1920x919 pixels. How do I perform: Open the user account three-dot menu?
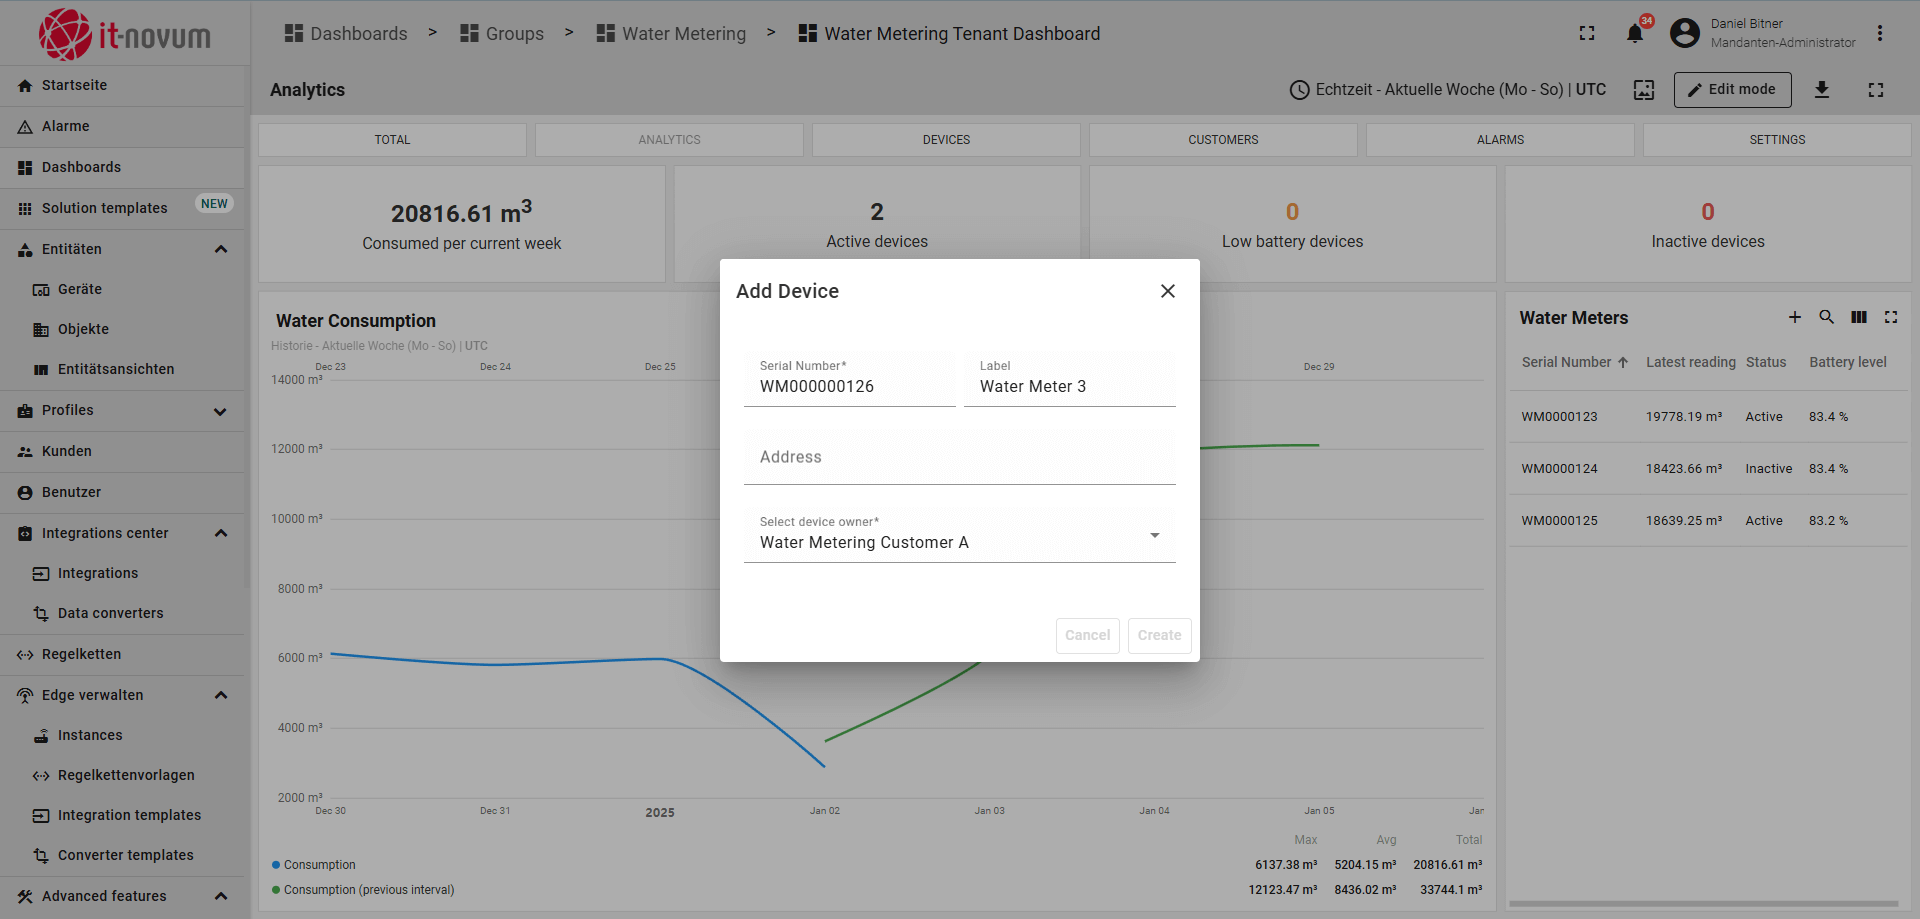1880,33
